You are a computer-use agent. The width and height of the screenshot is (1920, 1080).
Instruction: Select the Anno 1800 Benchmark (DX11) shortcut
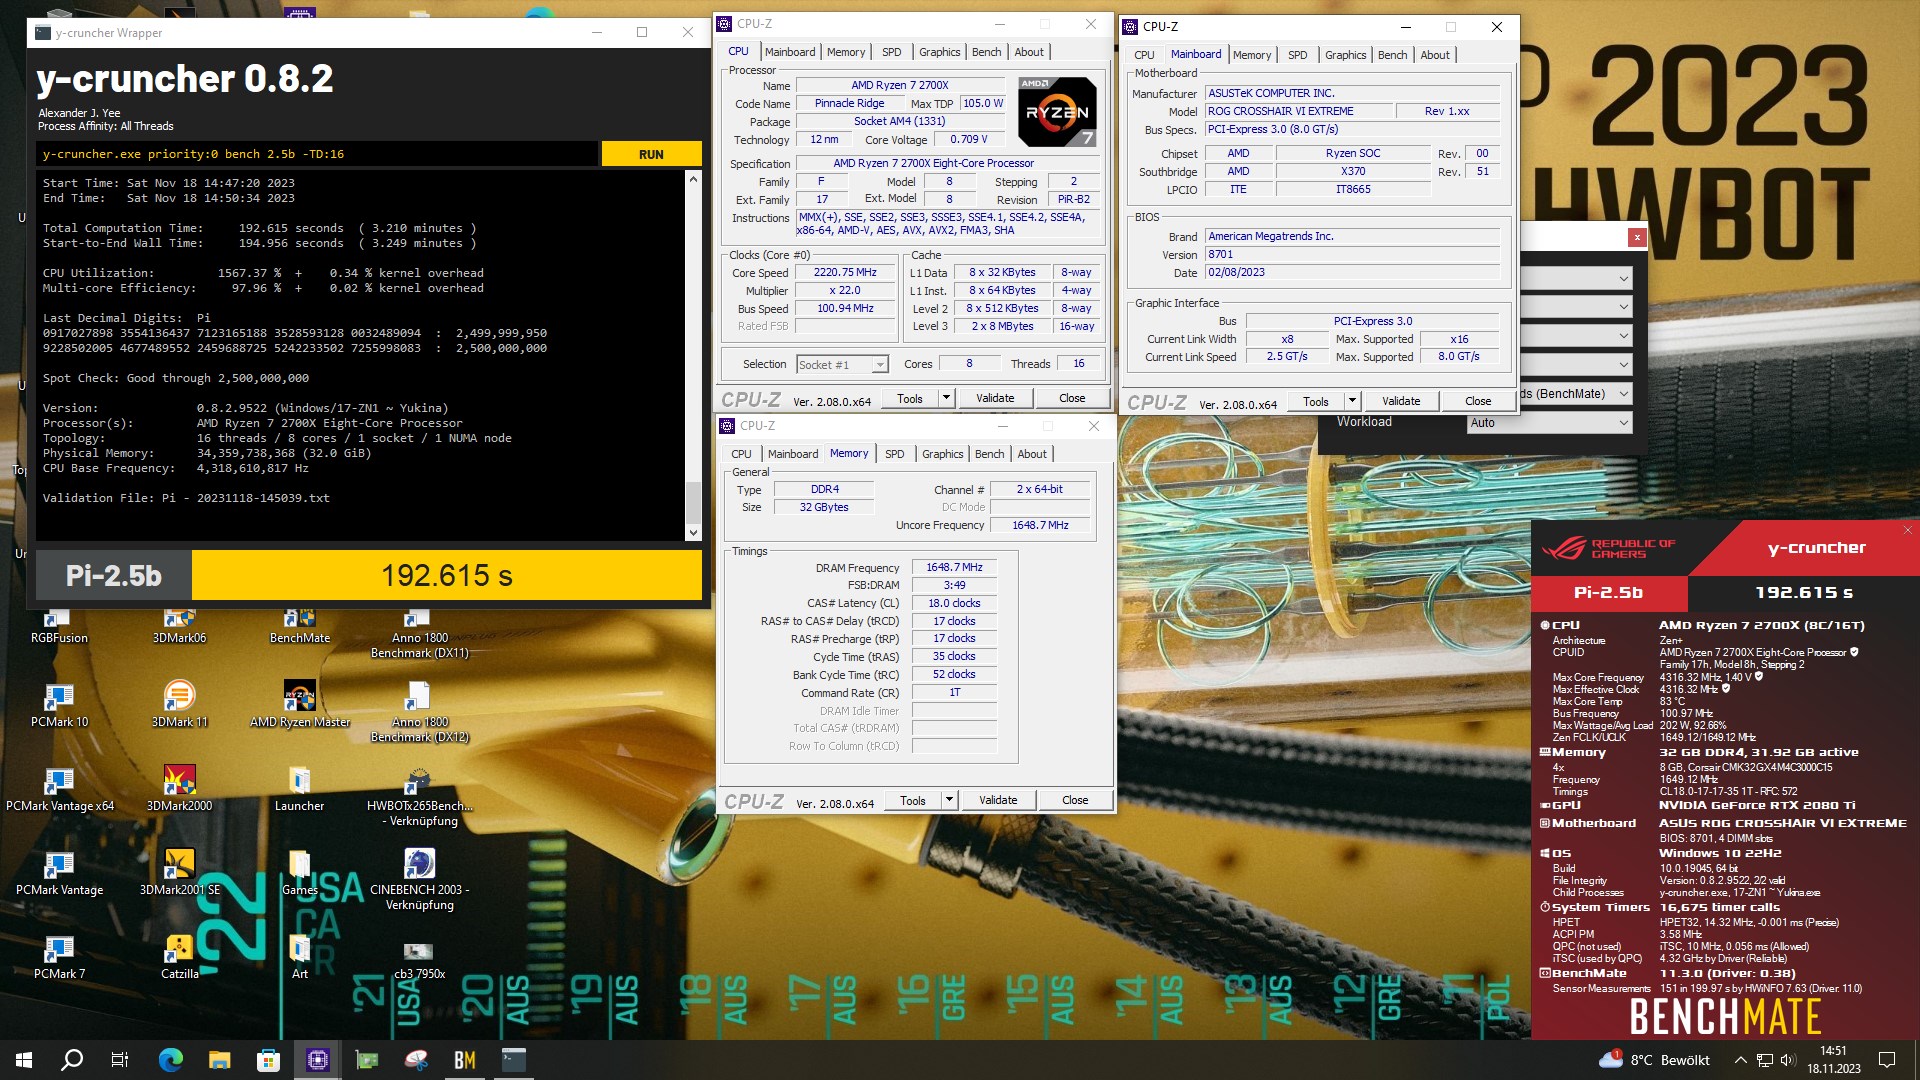coord(419,633)
